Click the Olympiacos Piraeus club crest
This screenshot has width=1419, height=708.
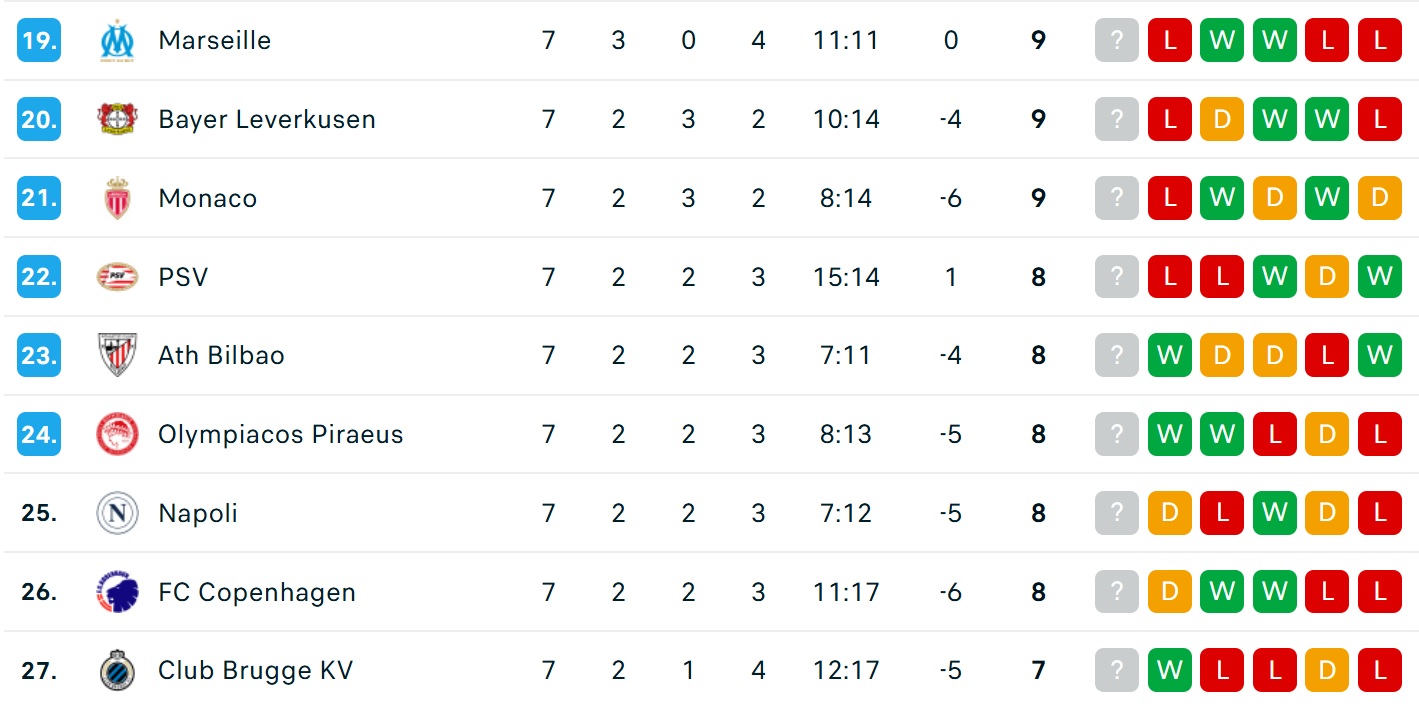[x=117, y=435]
